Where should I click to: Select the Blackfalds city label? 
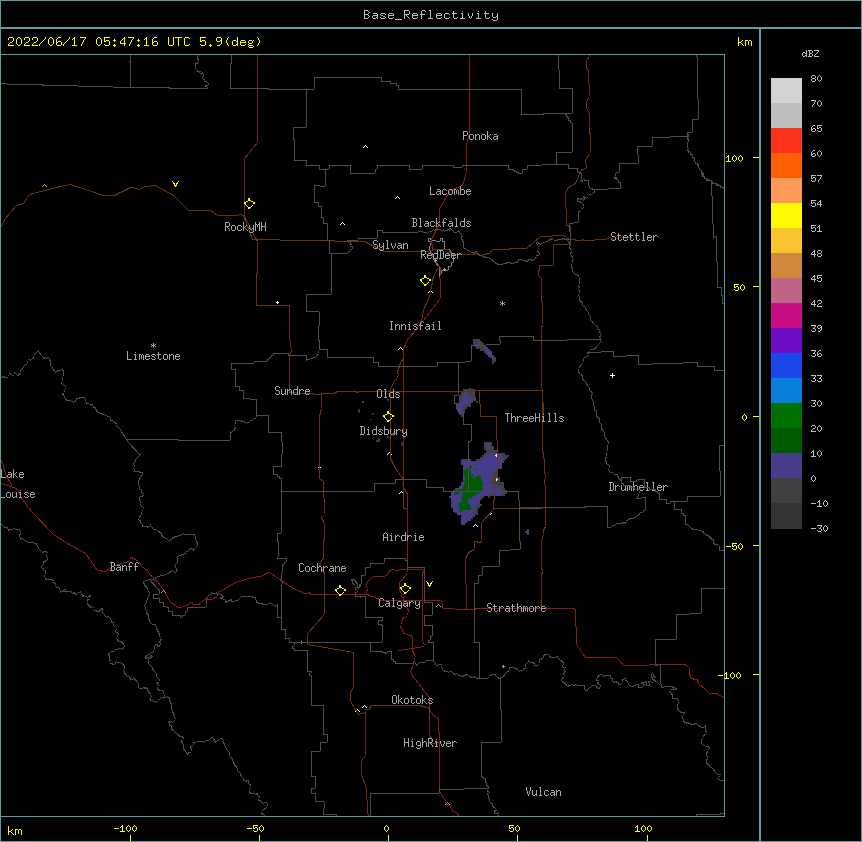click(x=441, y=223)
